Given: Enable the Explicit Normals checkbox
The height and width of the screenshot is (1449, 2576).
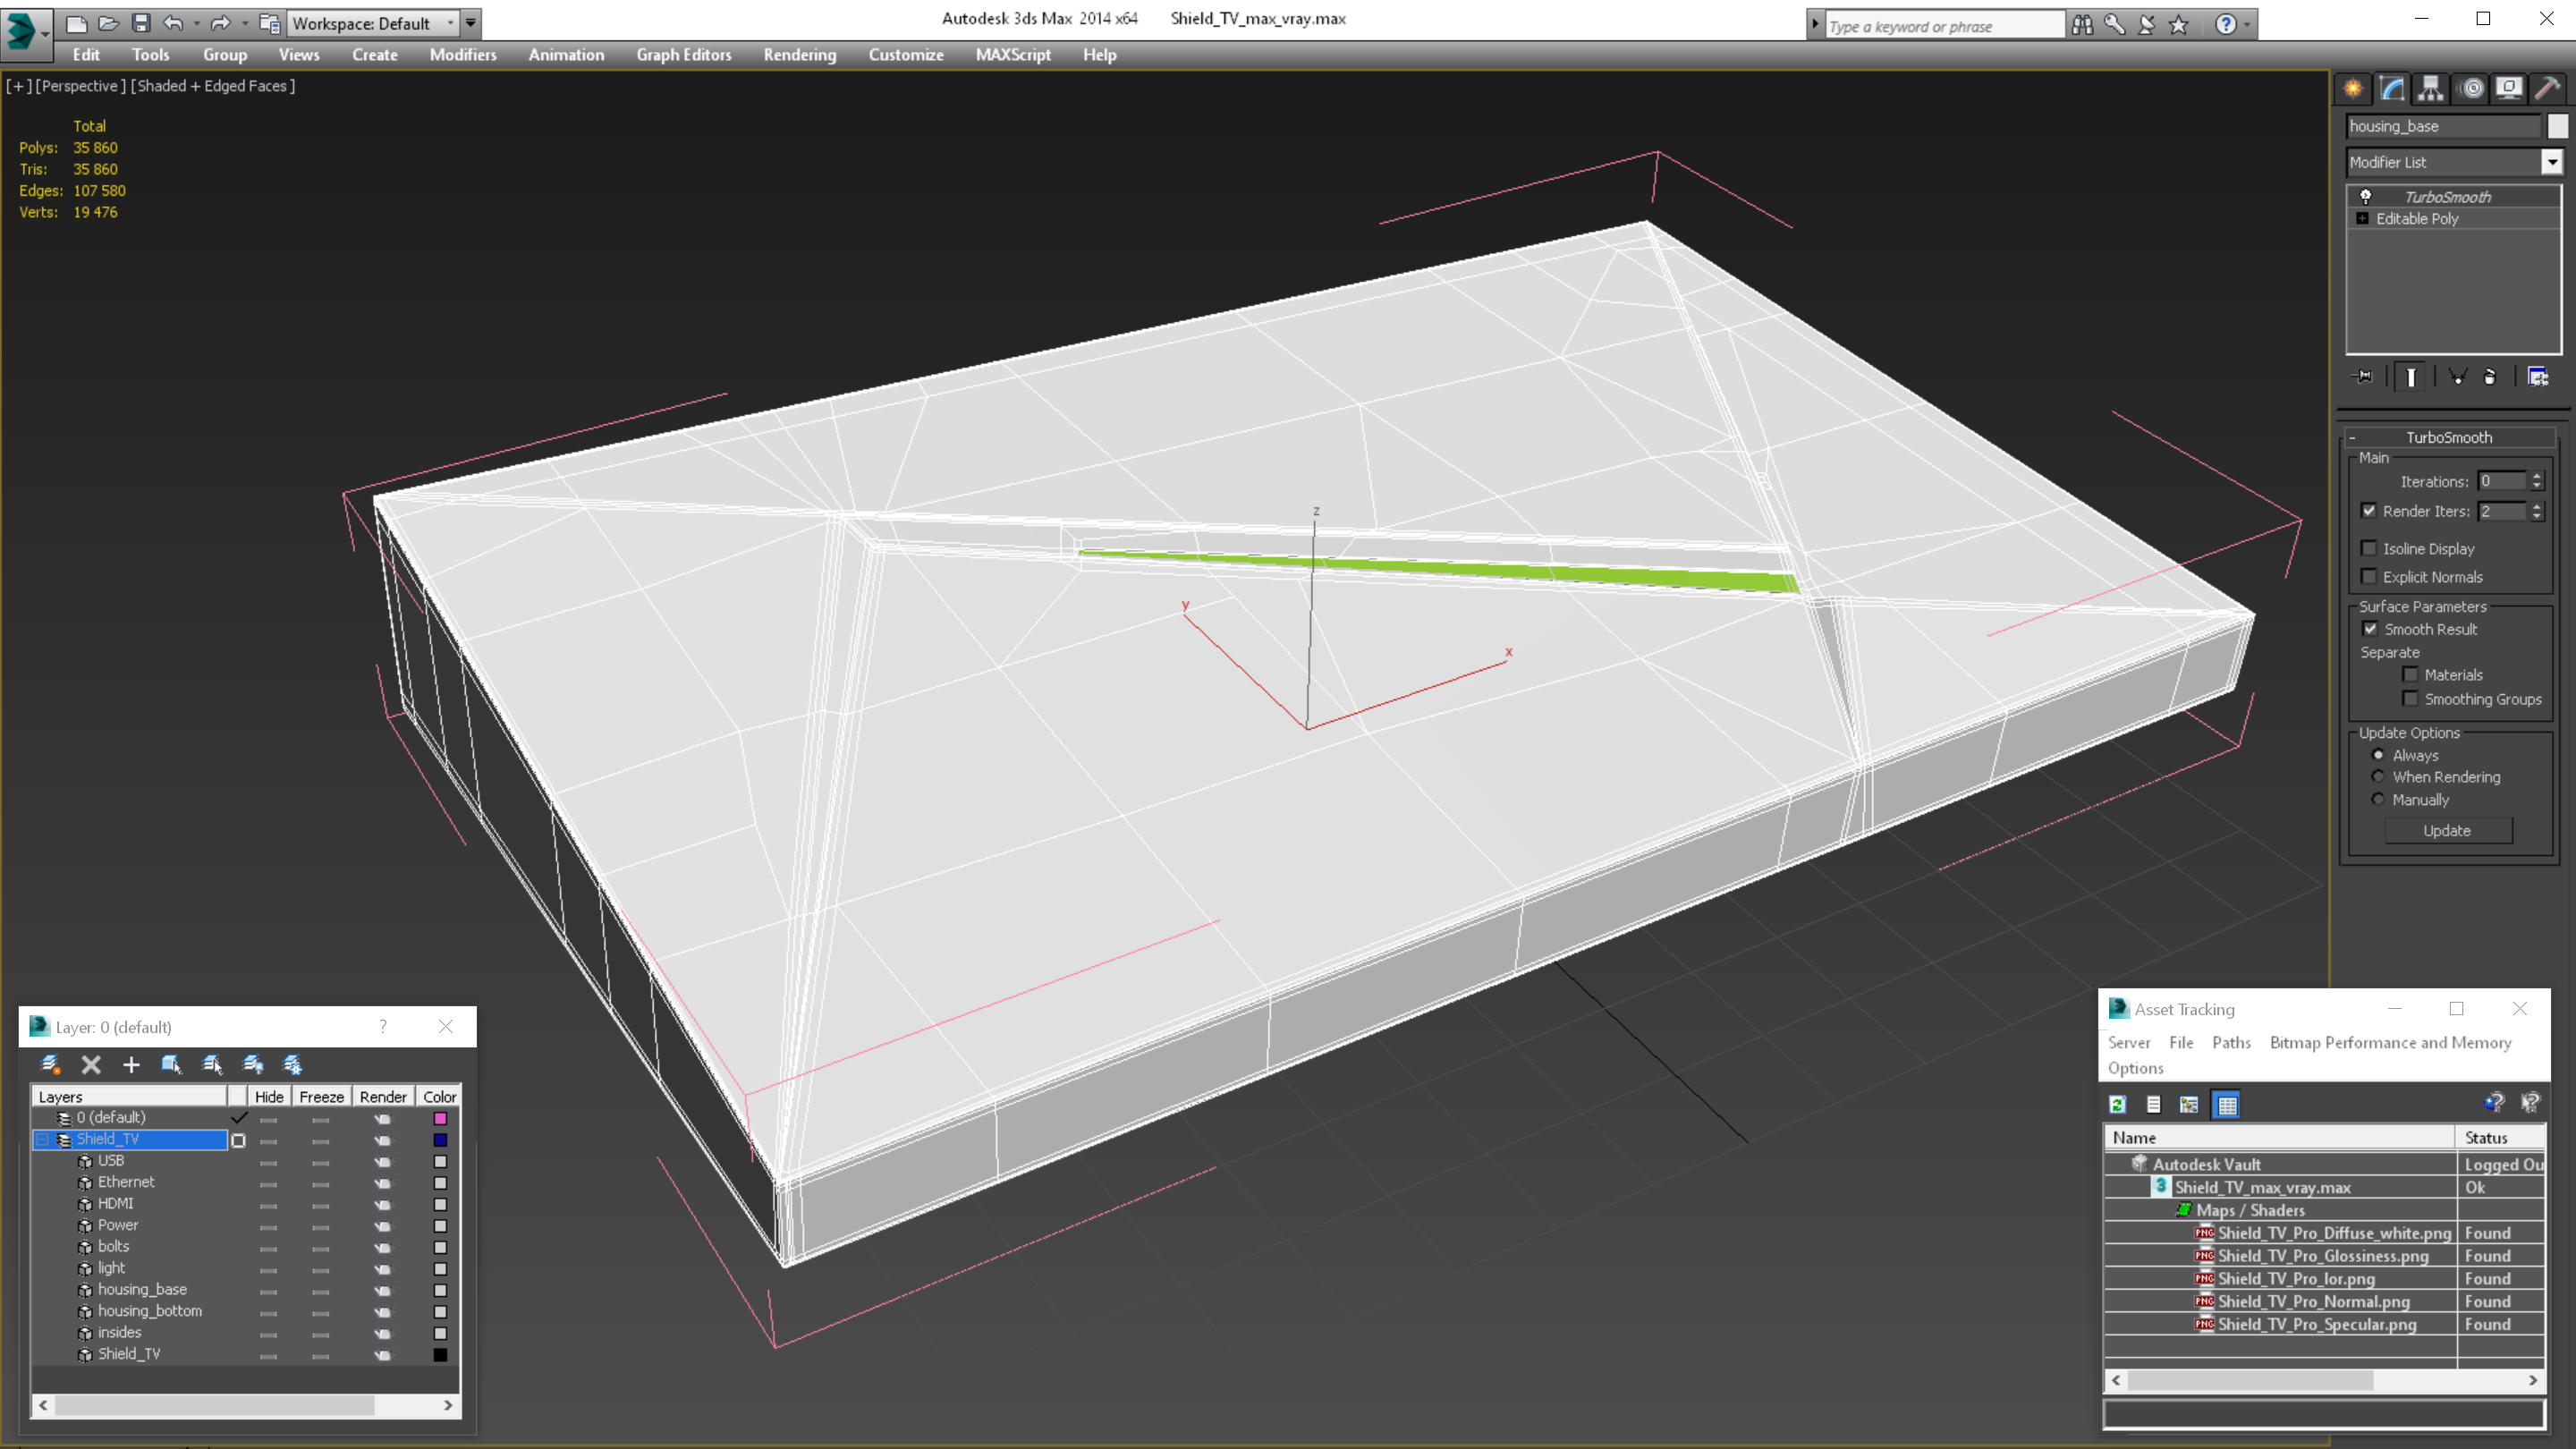Looking at the screenshot, I should point(2369,577).
